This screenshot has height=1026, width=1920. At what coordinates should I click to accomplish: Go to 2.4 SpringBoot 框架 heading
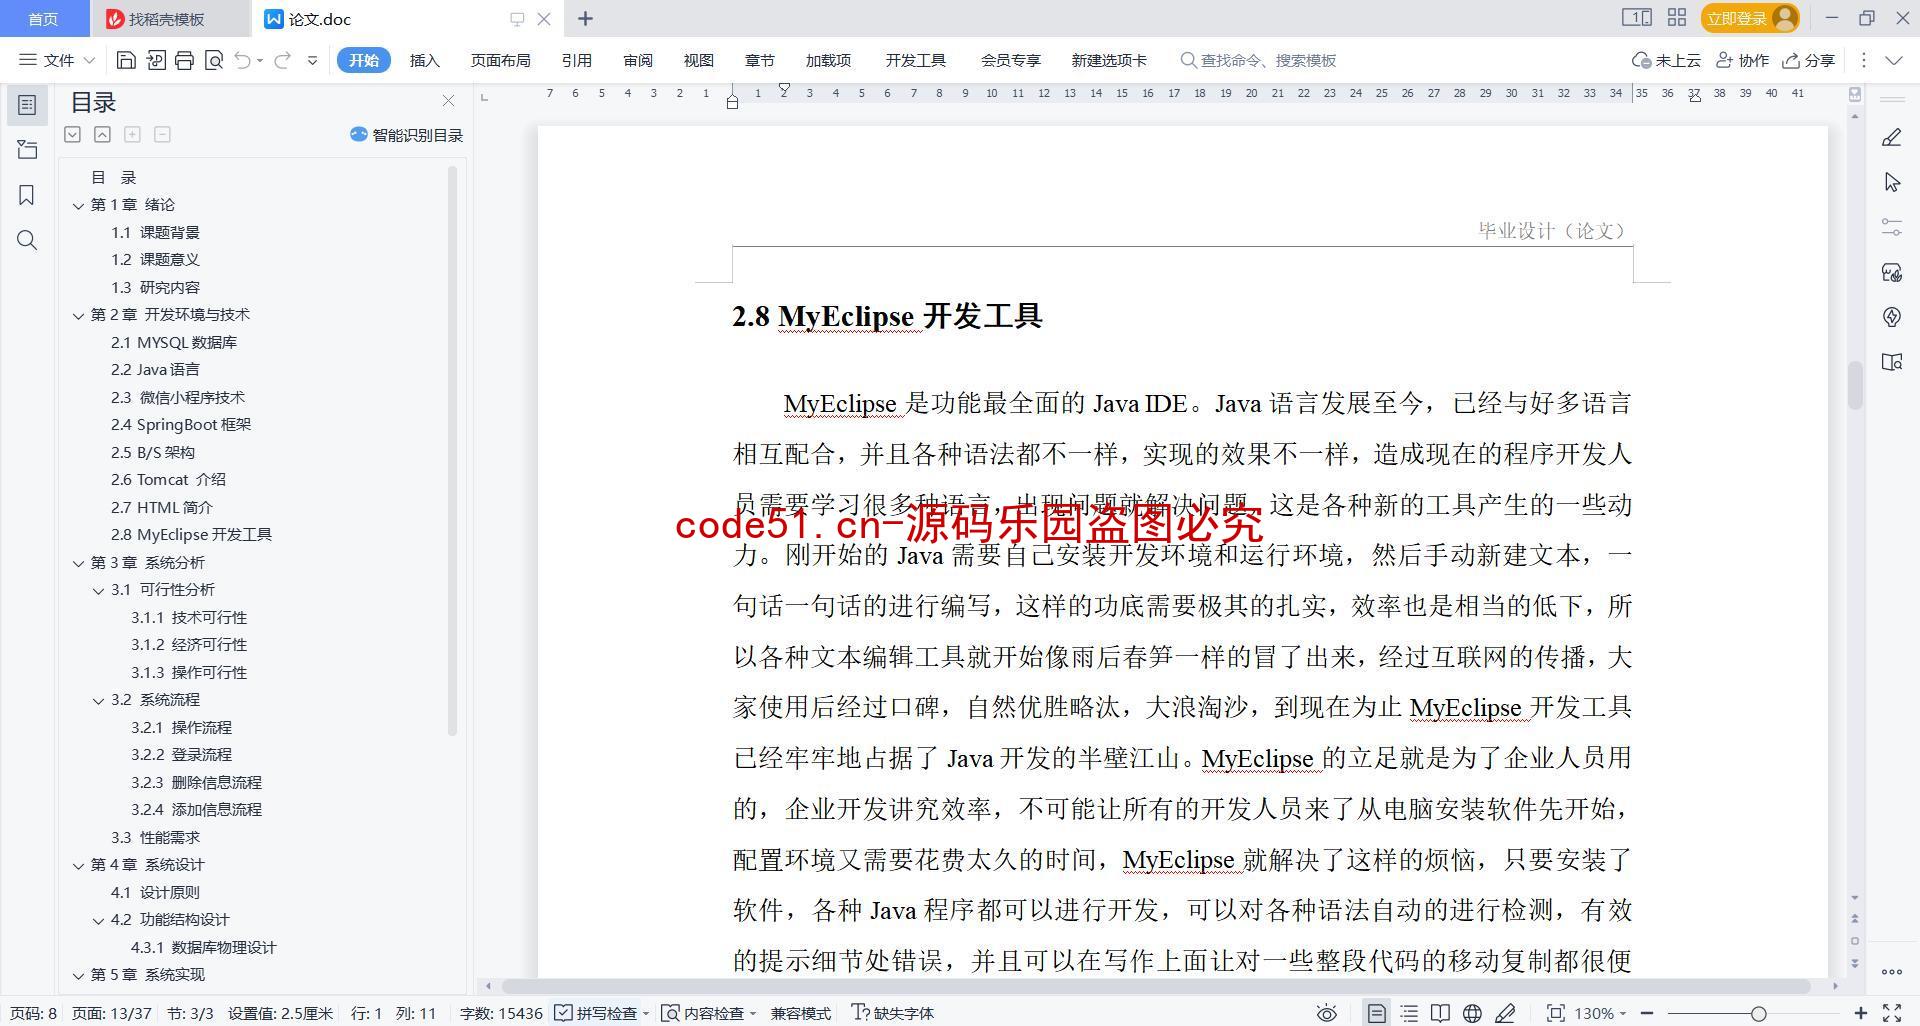point(181,424)
